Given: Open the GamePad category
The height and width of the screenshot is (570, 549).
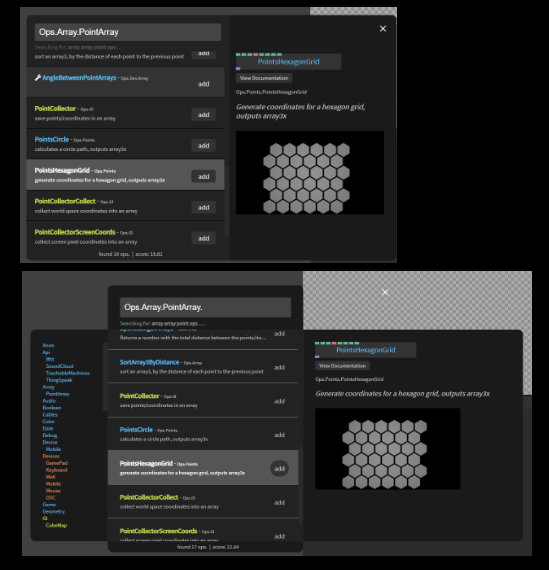Looking at the screenshot, I should tap(56, 463).
